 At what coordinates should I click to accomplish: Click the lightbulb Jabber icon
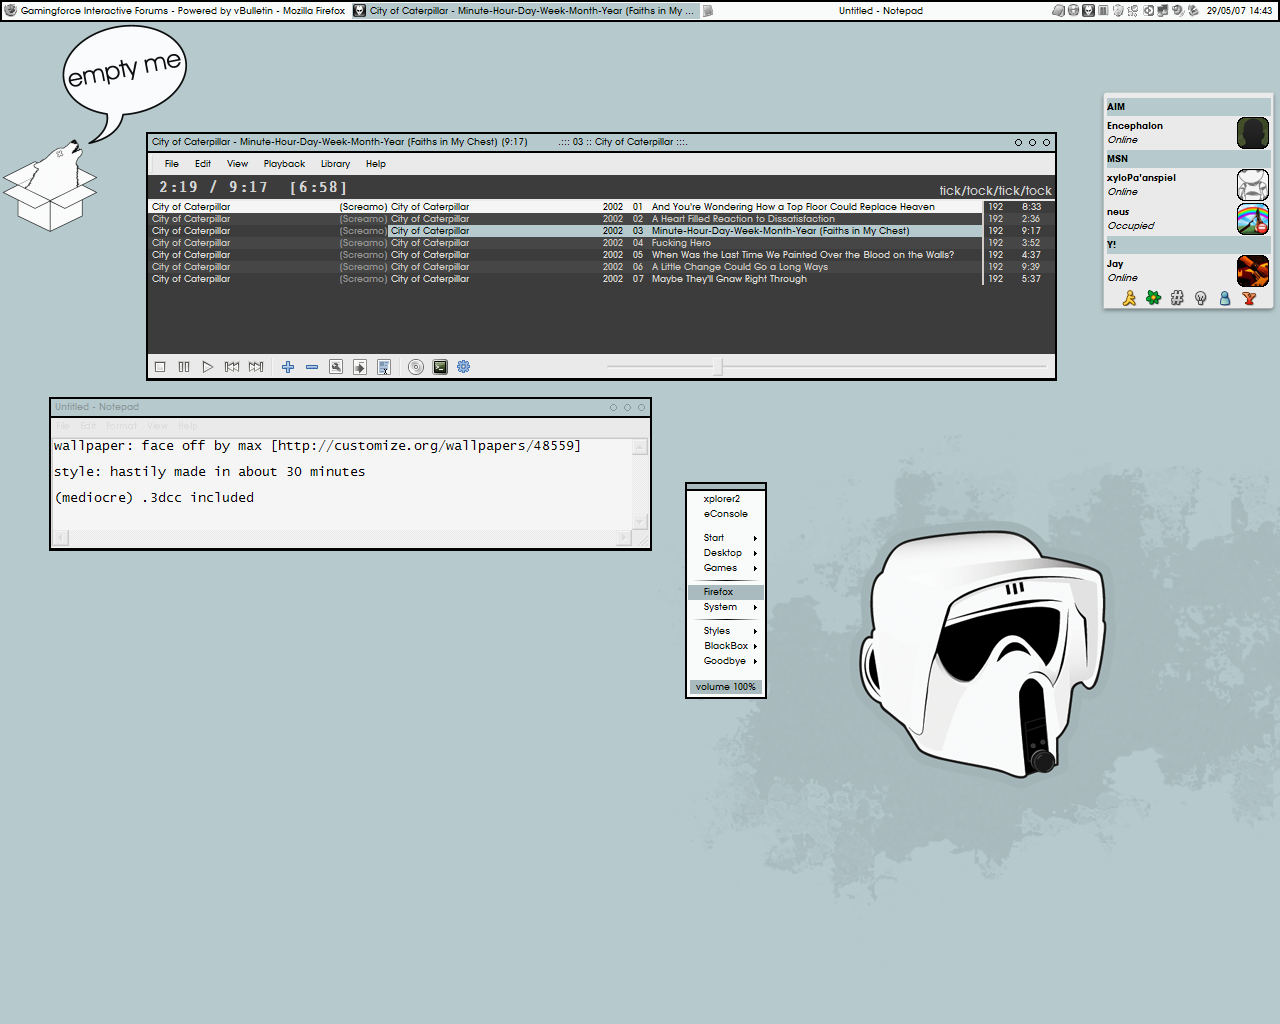(1201, 298)
